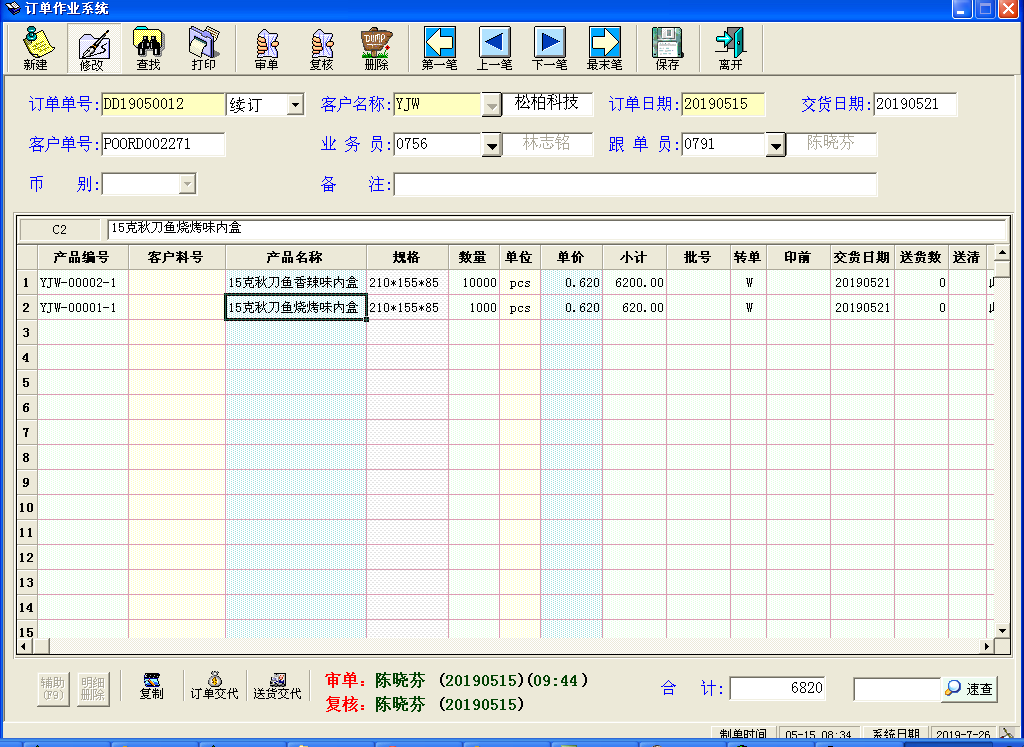Click the 打印 (Print) toolbar icon
The image size is (1024, 747).
pyautogui.click(x=204, y=48)
